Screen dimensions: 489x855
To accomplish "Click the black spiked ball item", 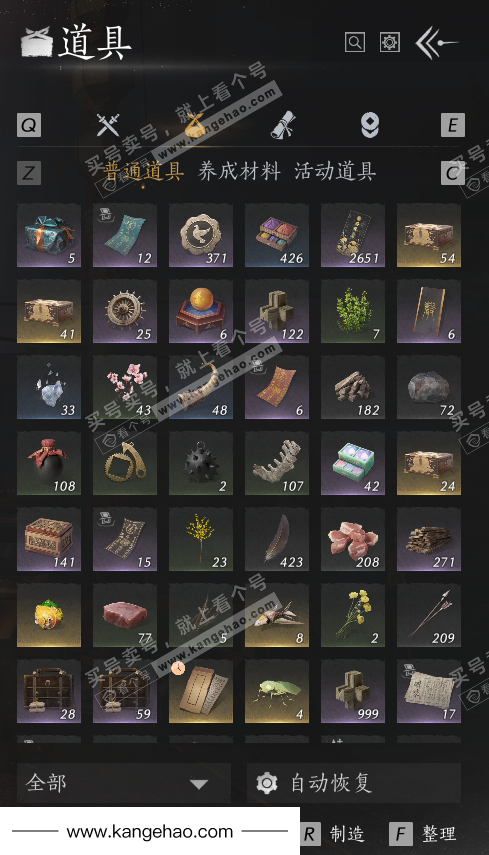I will 201,463.
